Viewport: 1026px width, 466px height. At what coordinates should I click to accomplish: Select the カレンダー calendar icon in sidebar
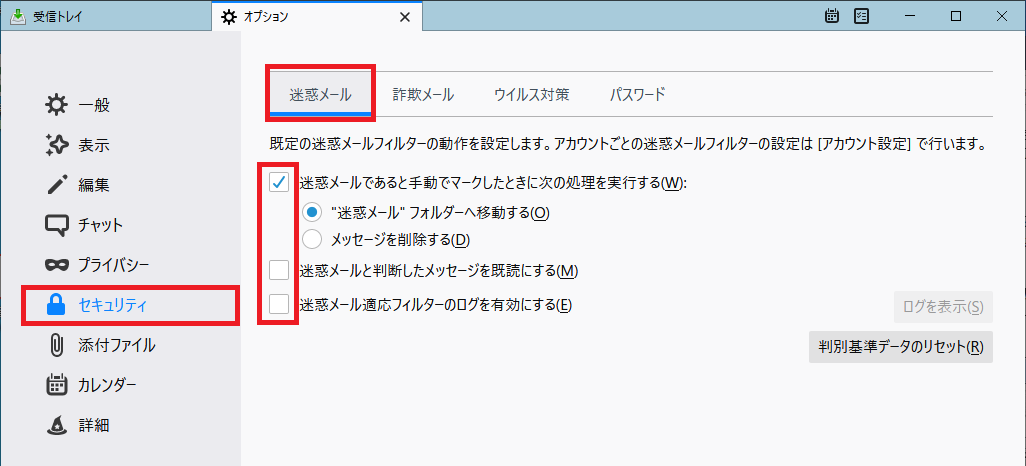pyautogui.click(x=57, y=385)
